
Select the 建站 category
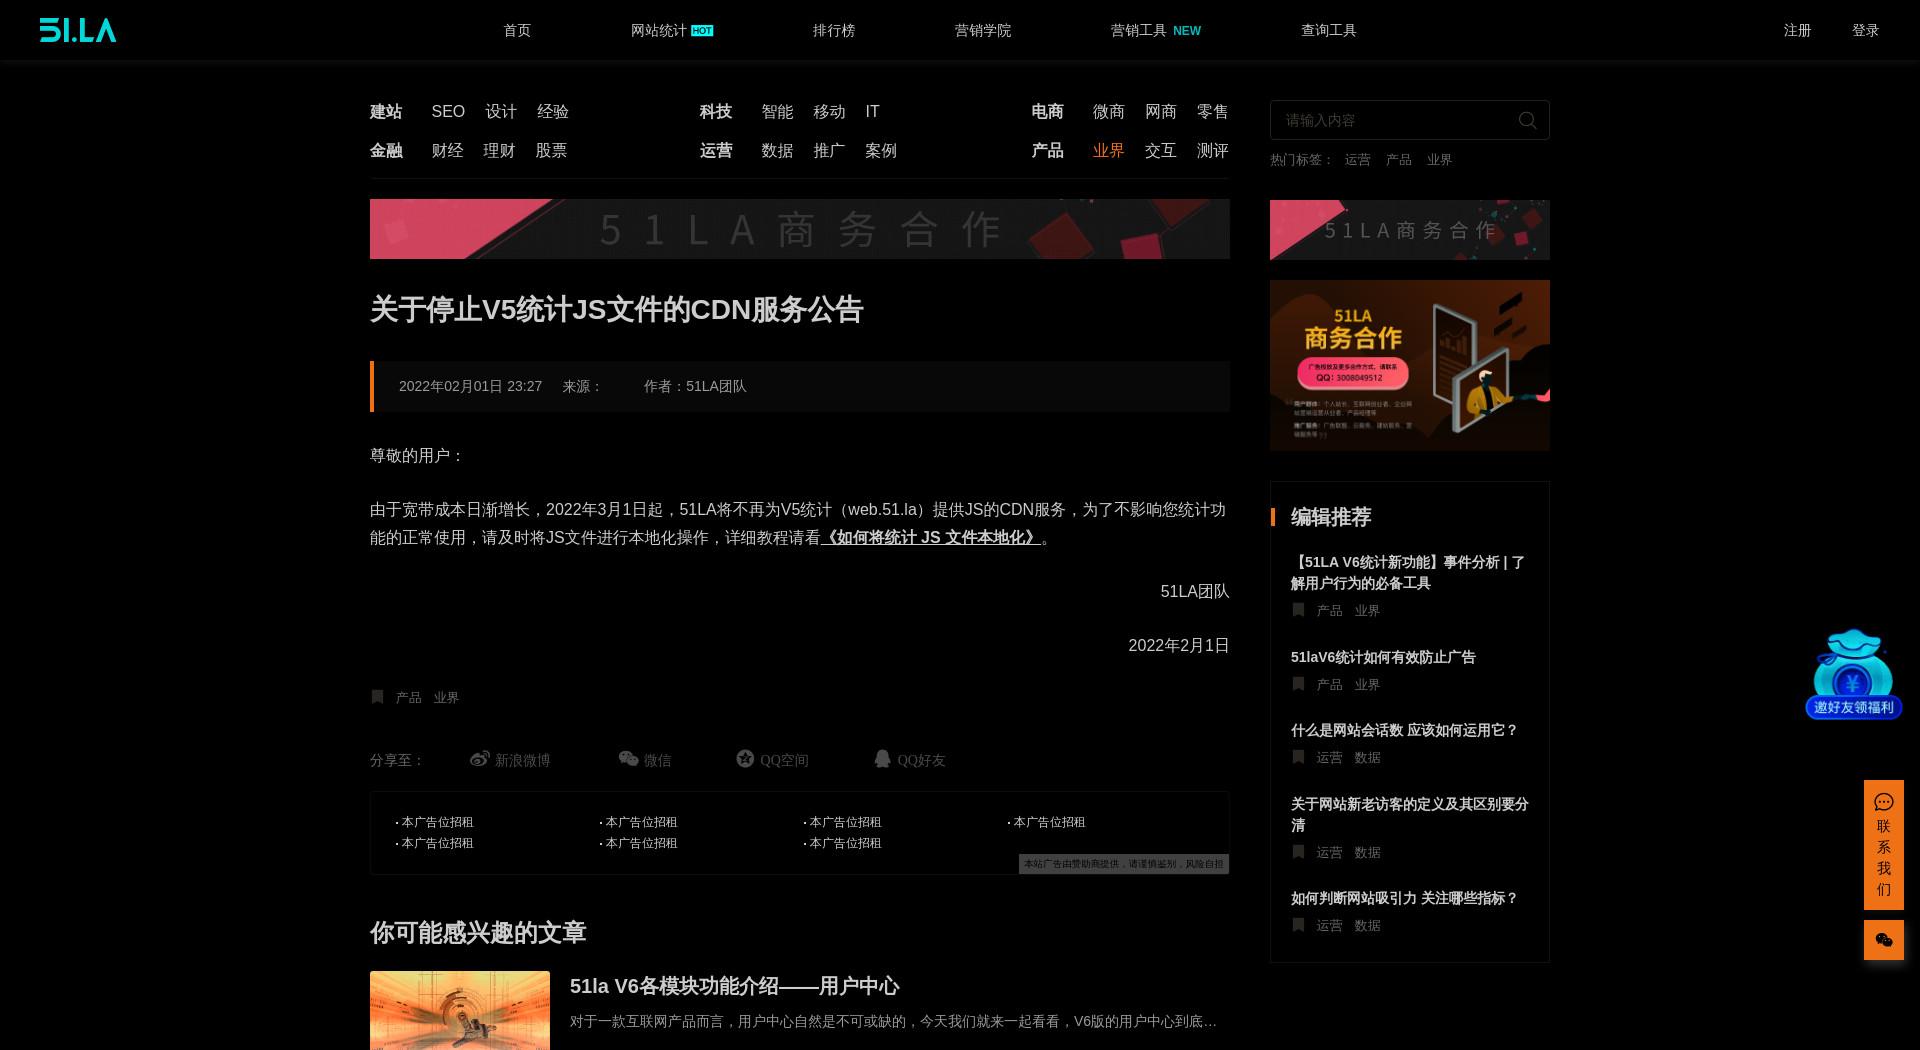pyautogui.click(x=386, y=111)
